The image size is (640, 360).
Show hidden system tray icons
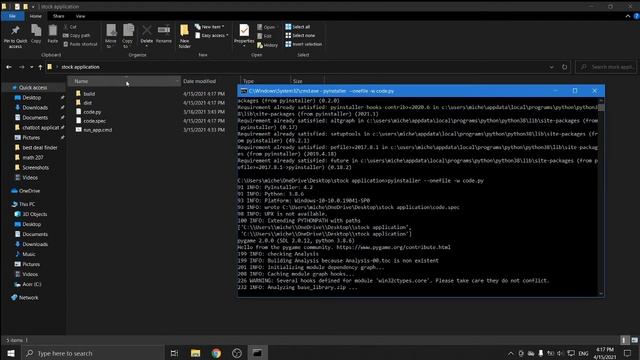(510, 353)
